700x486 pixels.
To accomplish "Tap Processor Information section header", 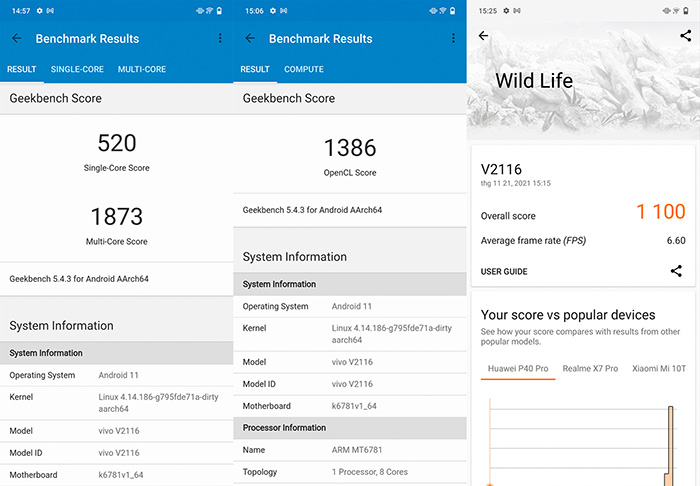I will 350,428.
